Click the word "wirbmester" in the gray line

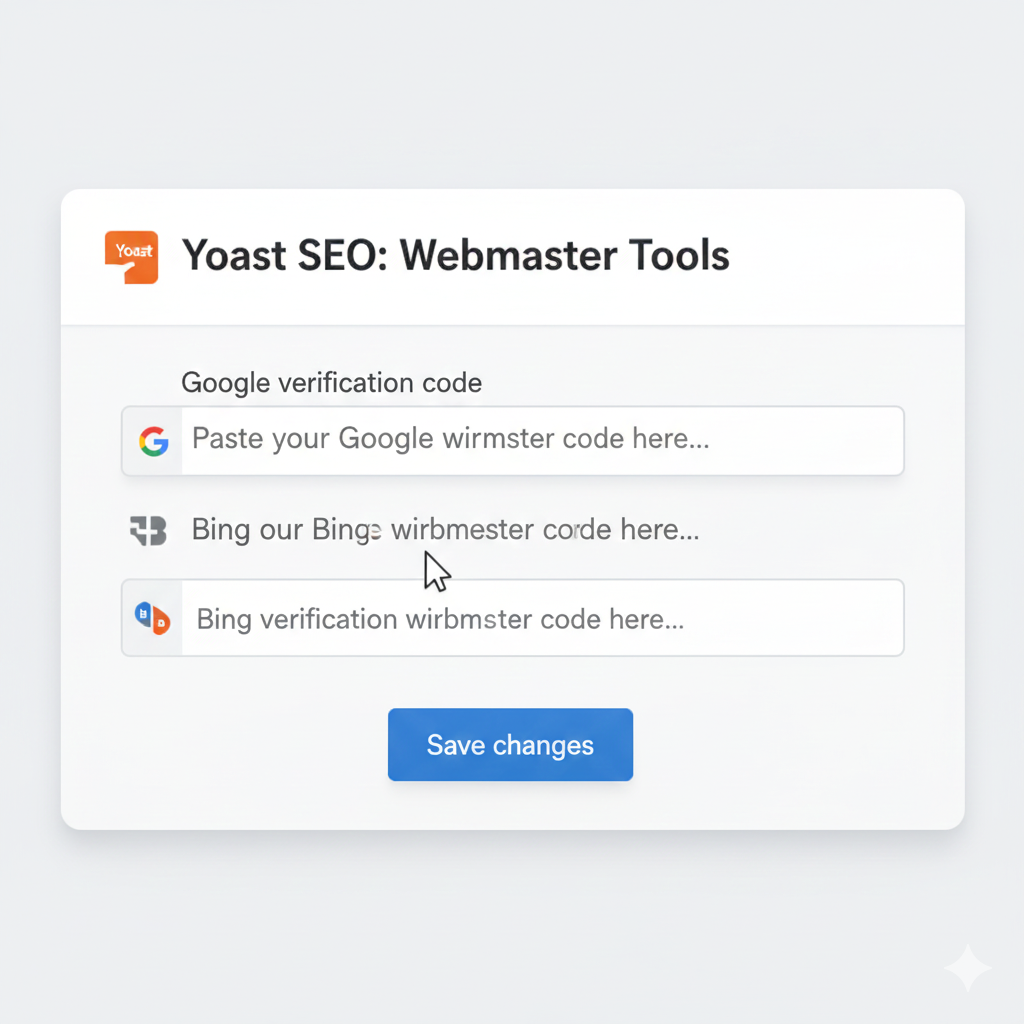pos(461,530)
